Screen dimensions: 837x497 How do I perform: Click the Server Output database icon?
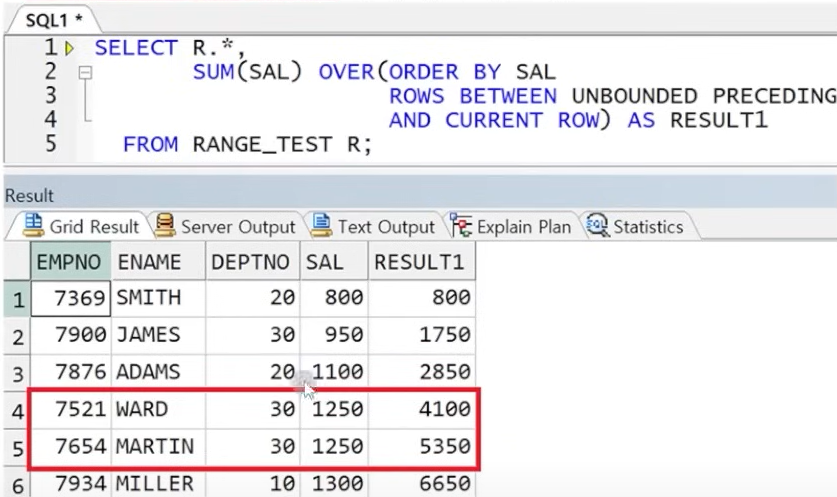pos(165,225)
